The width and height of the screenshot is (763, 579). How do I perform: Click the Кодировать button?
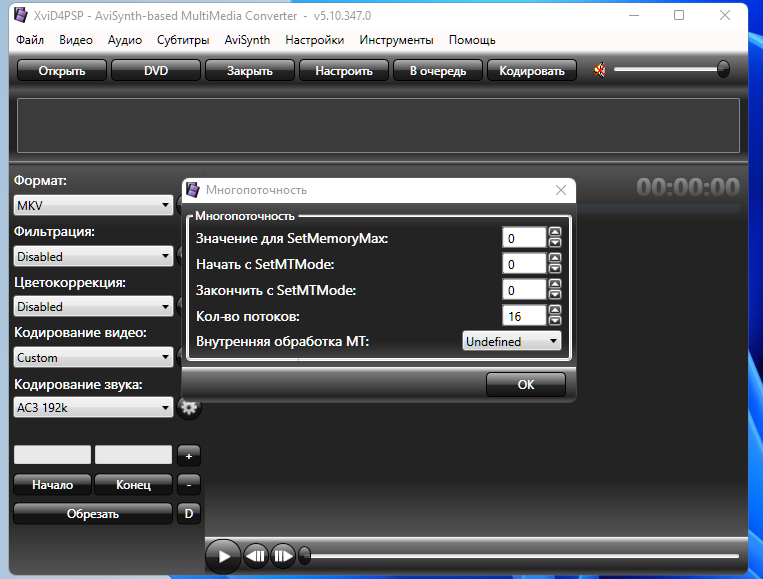pos(532,70)
